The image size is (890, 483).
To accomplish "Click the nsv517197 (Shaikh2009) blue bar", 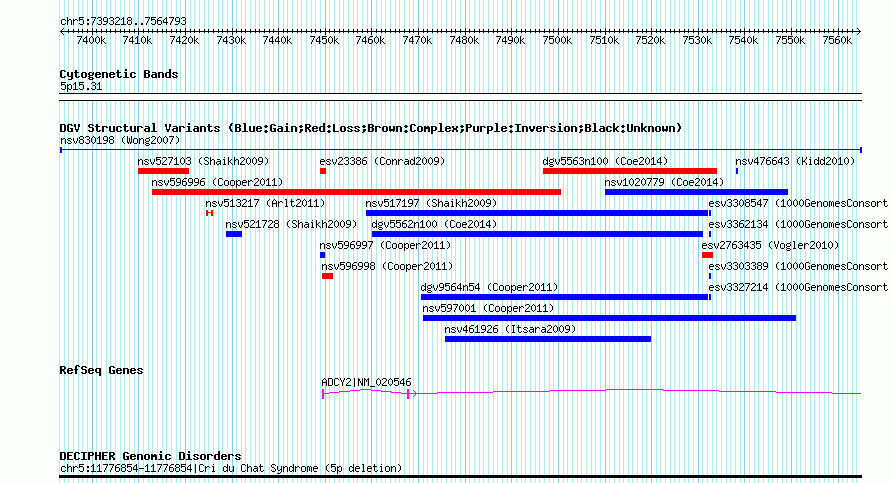I will (x=537, y=213).
